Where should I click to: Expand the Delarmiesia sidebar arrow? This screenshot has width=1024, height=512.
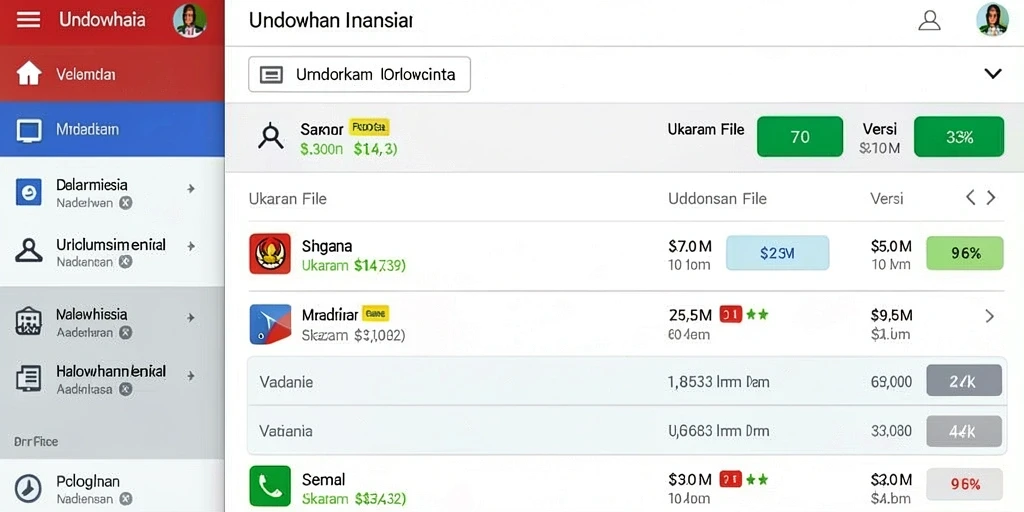pos(191,189)
